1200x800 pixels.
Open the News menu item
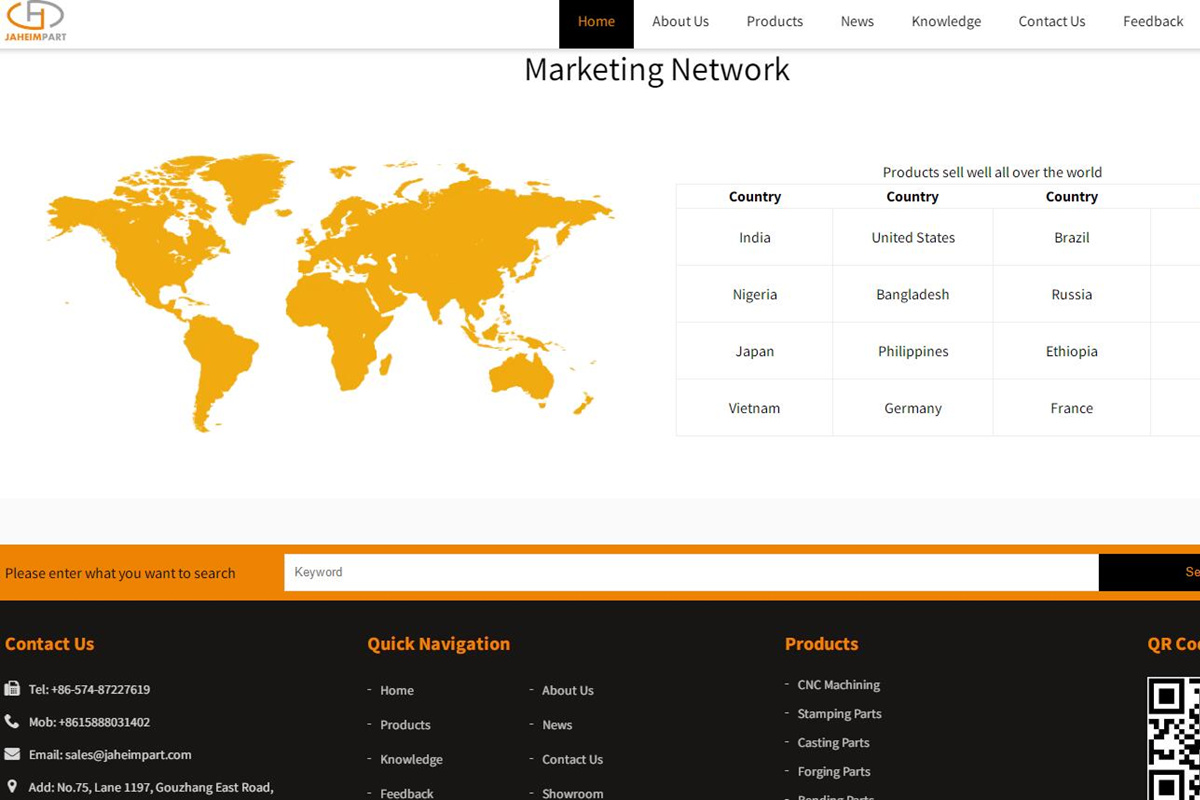[857, 22]
